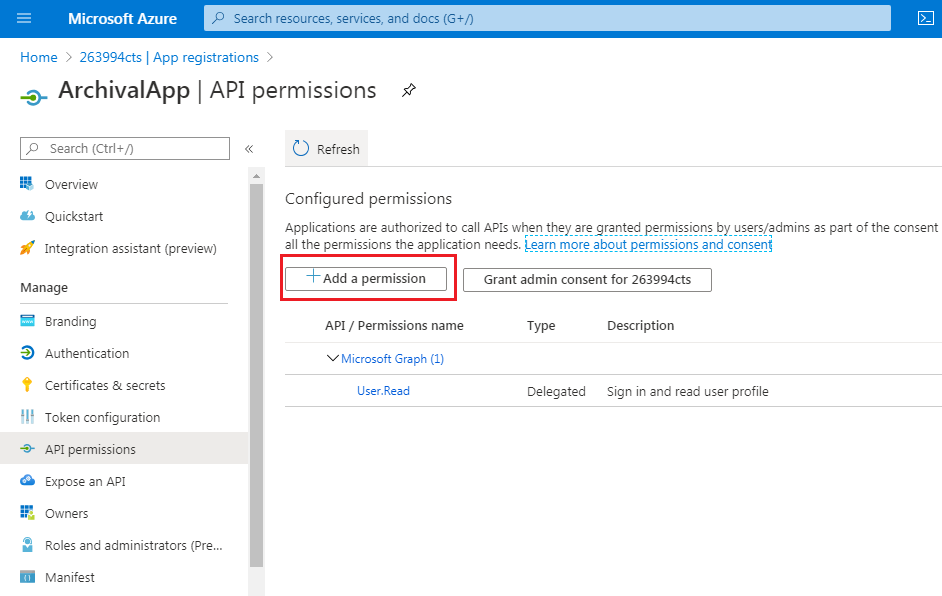Image resolution: width=942 pixels, height=596 pixels.
Task: Open the Expose an API icon
Action: (28, 481)
